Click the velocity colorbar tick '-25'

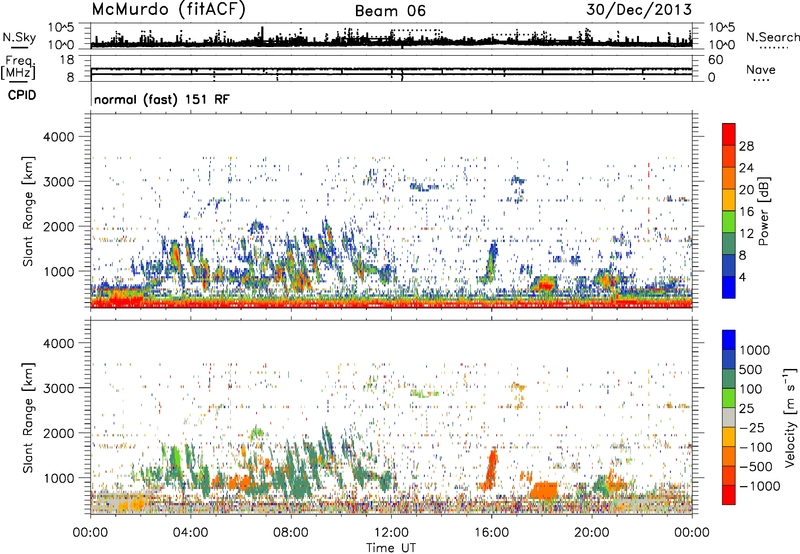coord(752,427)
